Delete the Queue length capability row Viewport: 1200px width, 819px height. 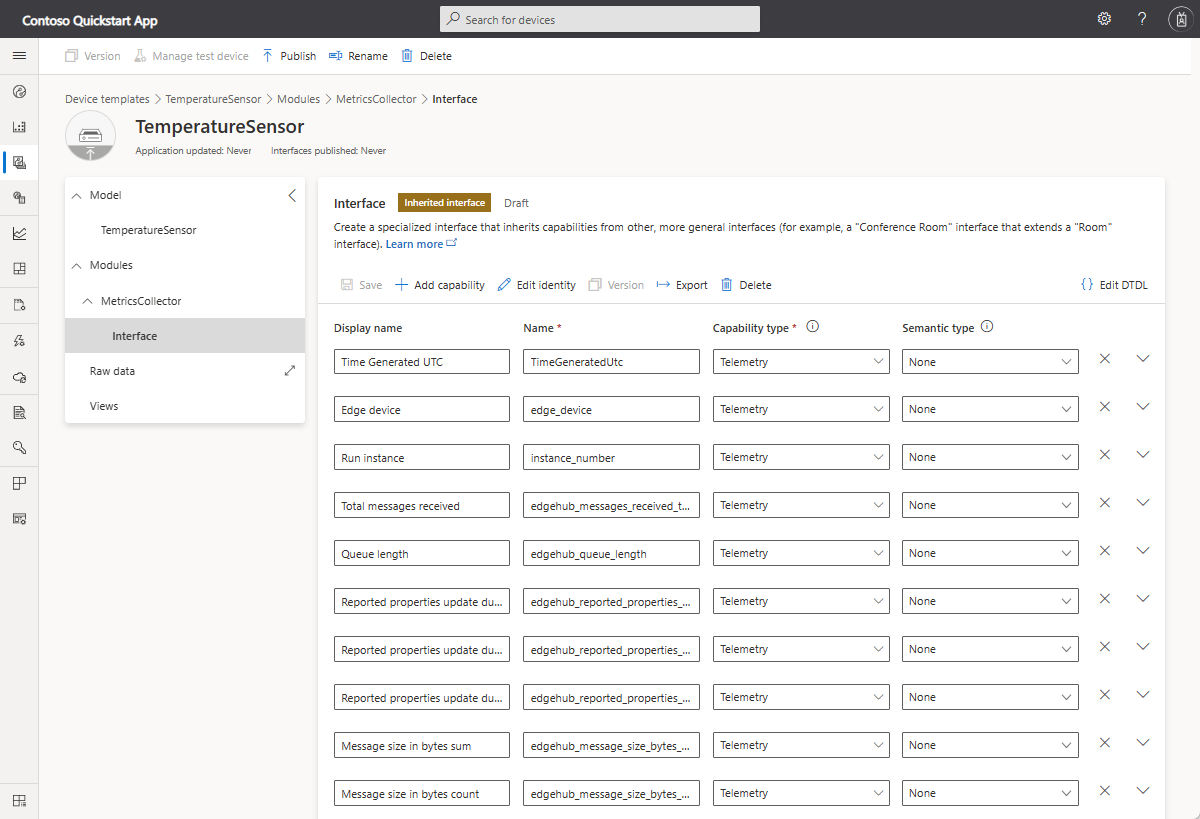point(1105,550)
